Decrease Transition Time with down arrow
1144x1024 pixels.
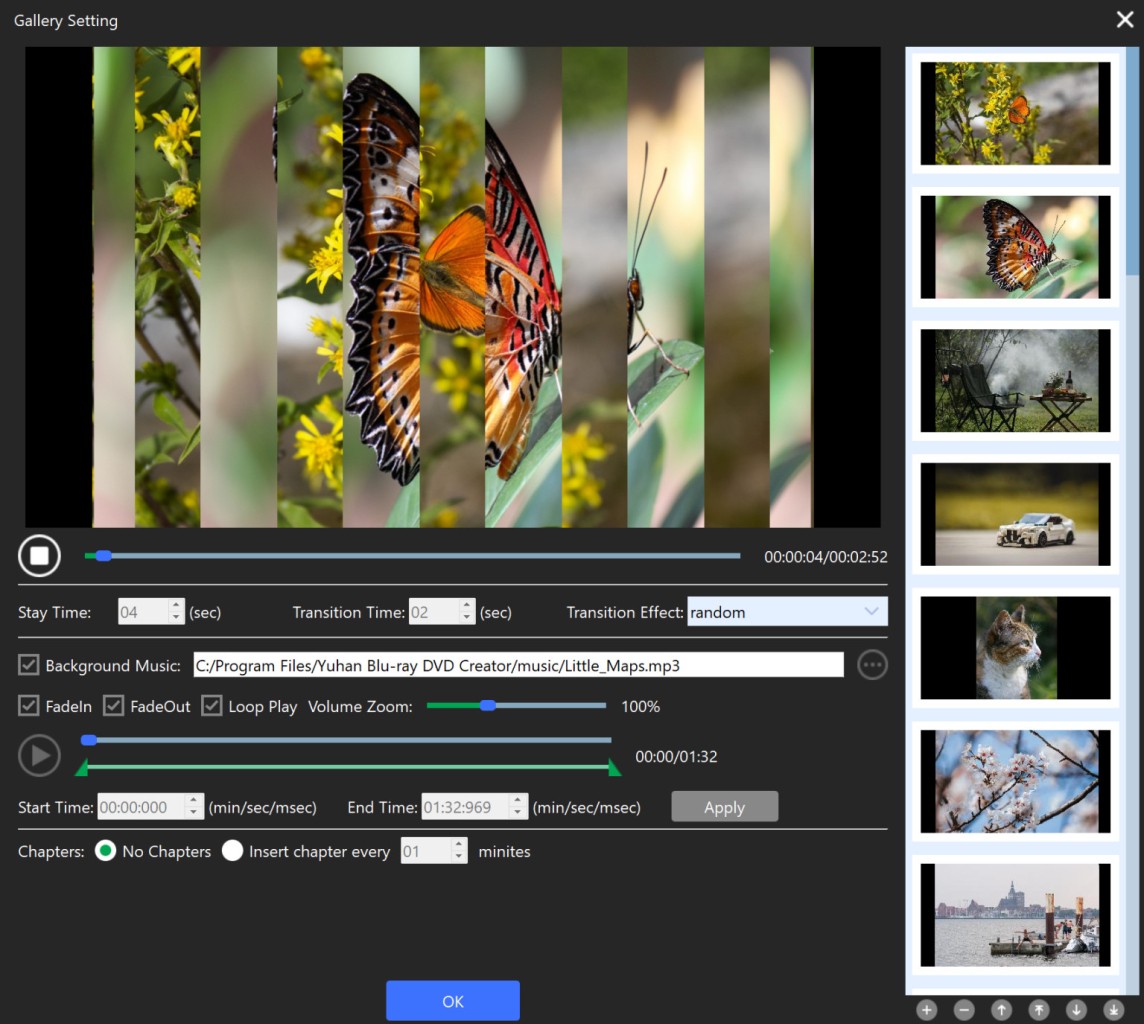click(467, 618)
